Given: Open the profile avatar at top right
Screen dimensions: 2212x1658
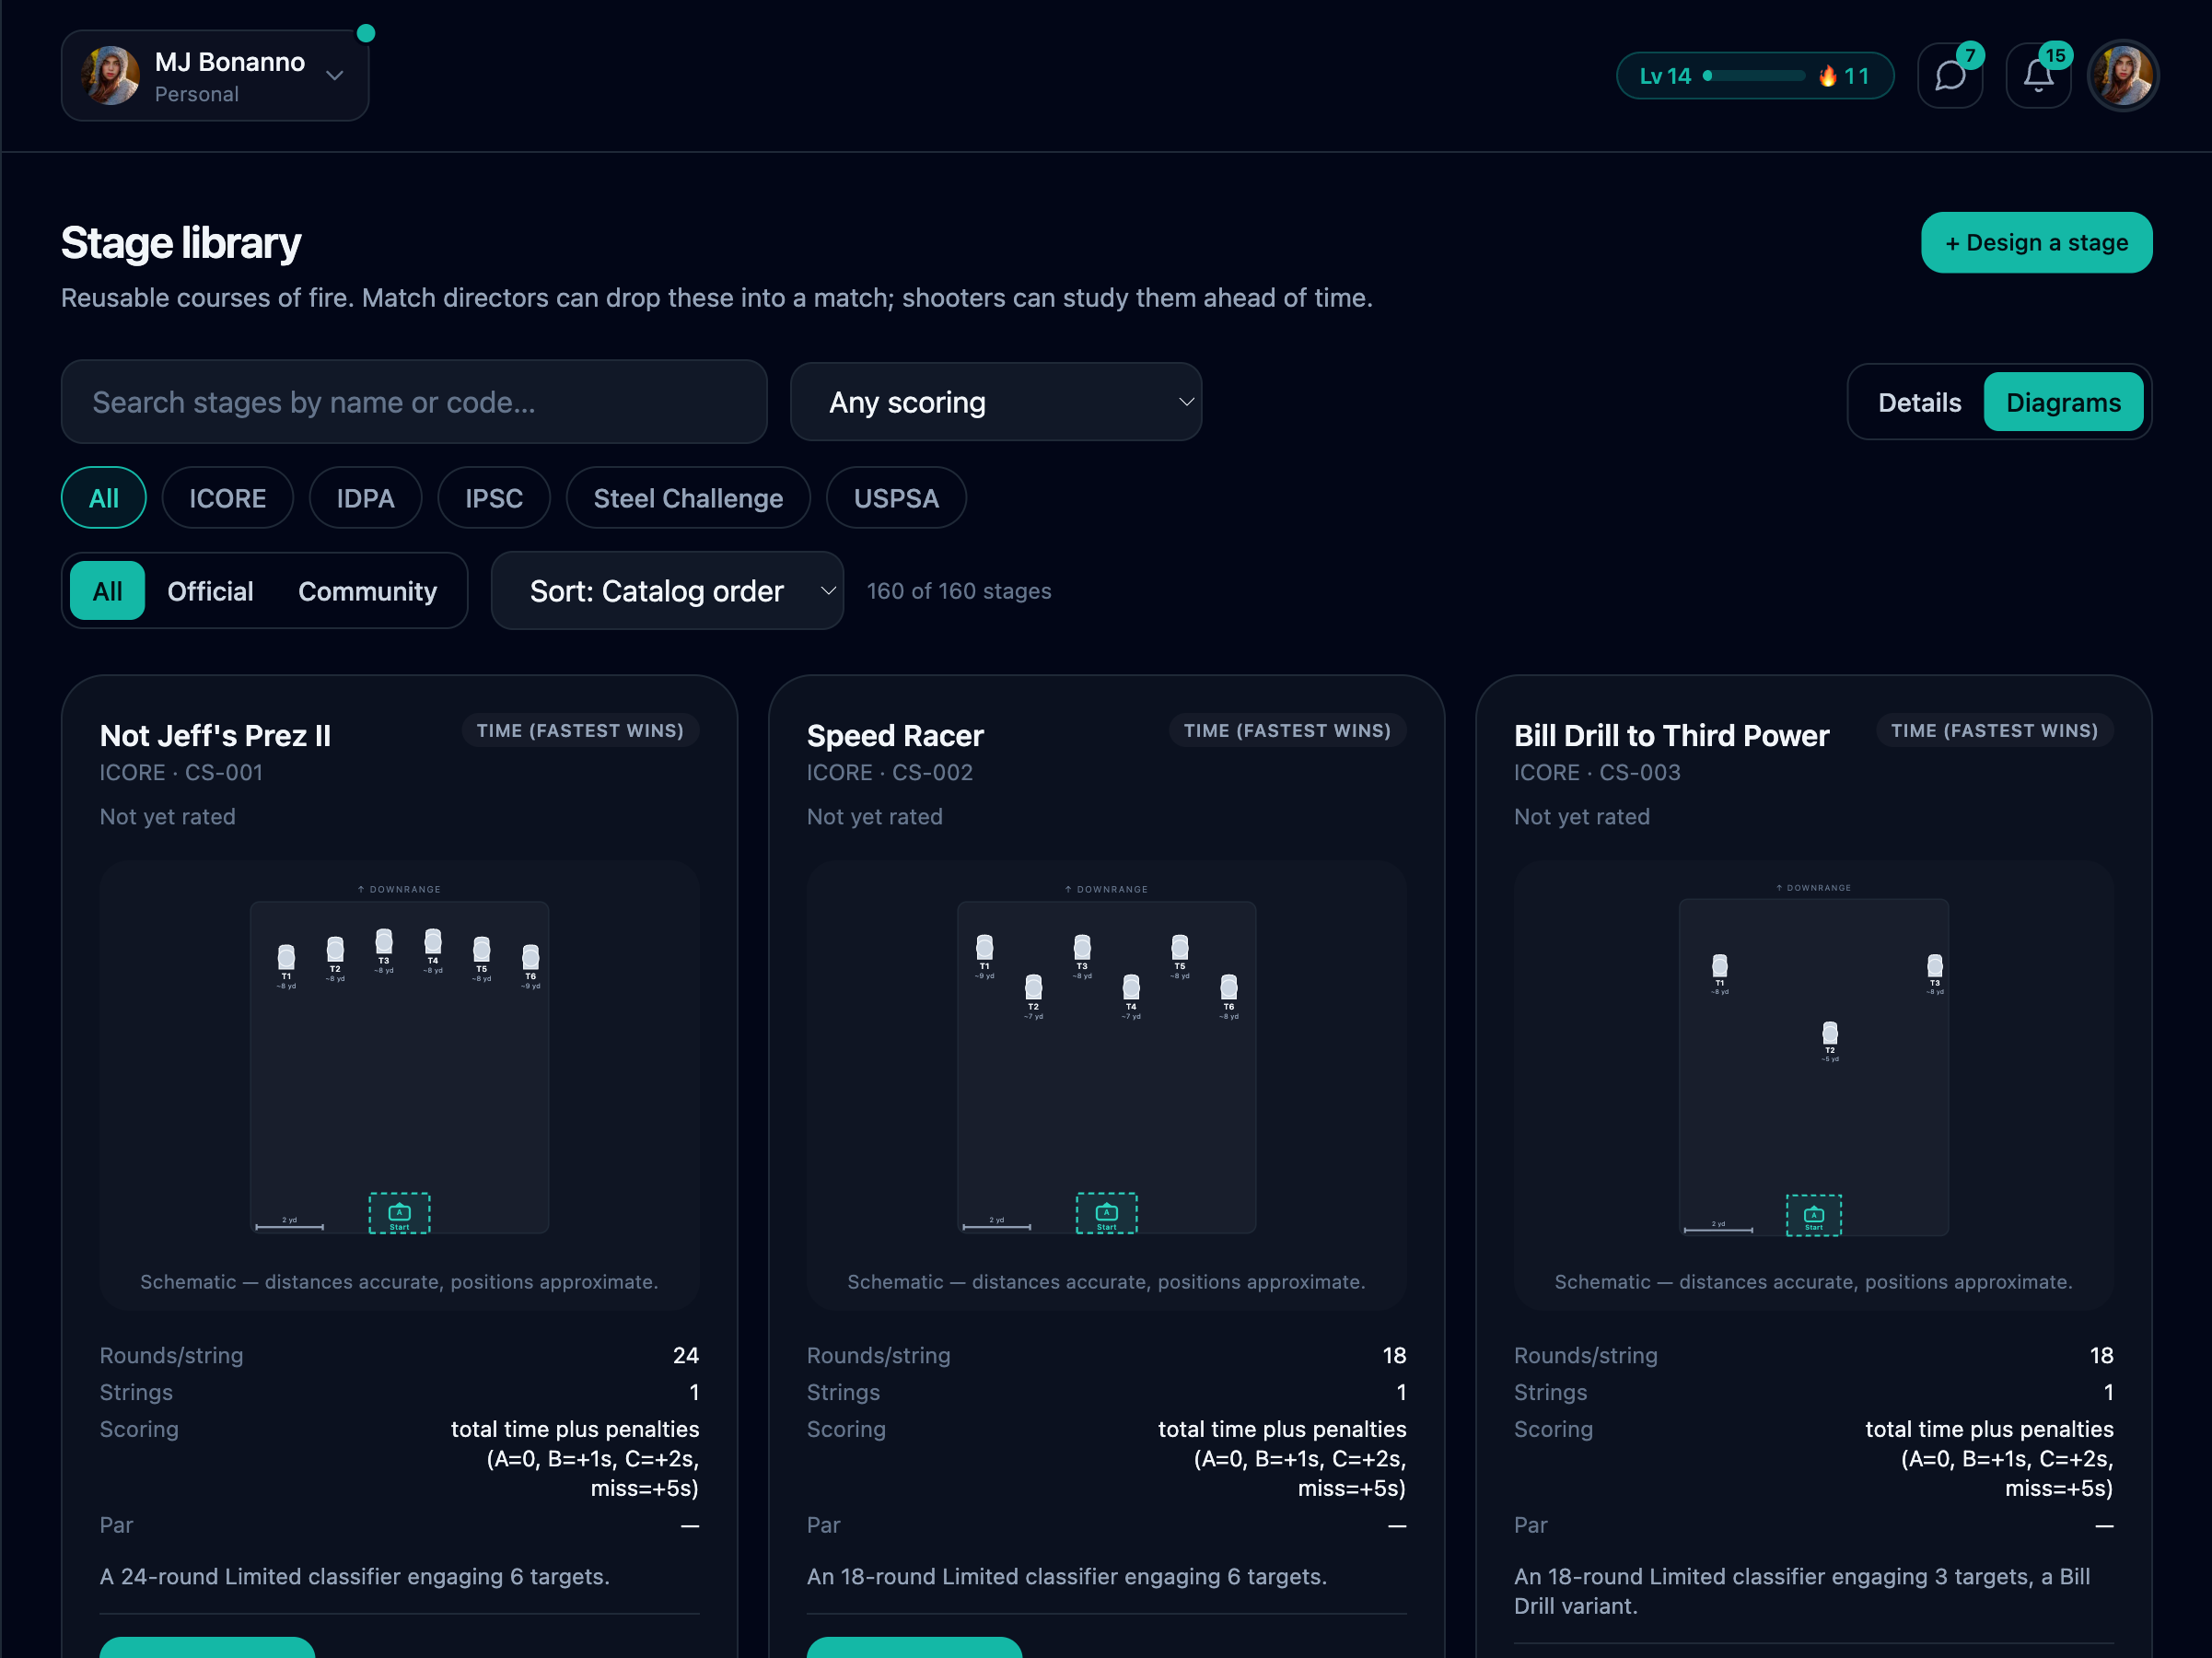Looking at the screenshot, I should (x=2122, y=76).
